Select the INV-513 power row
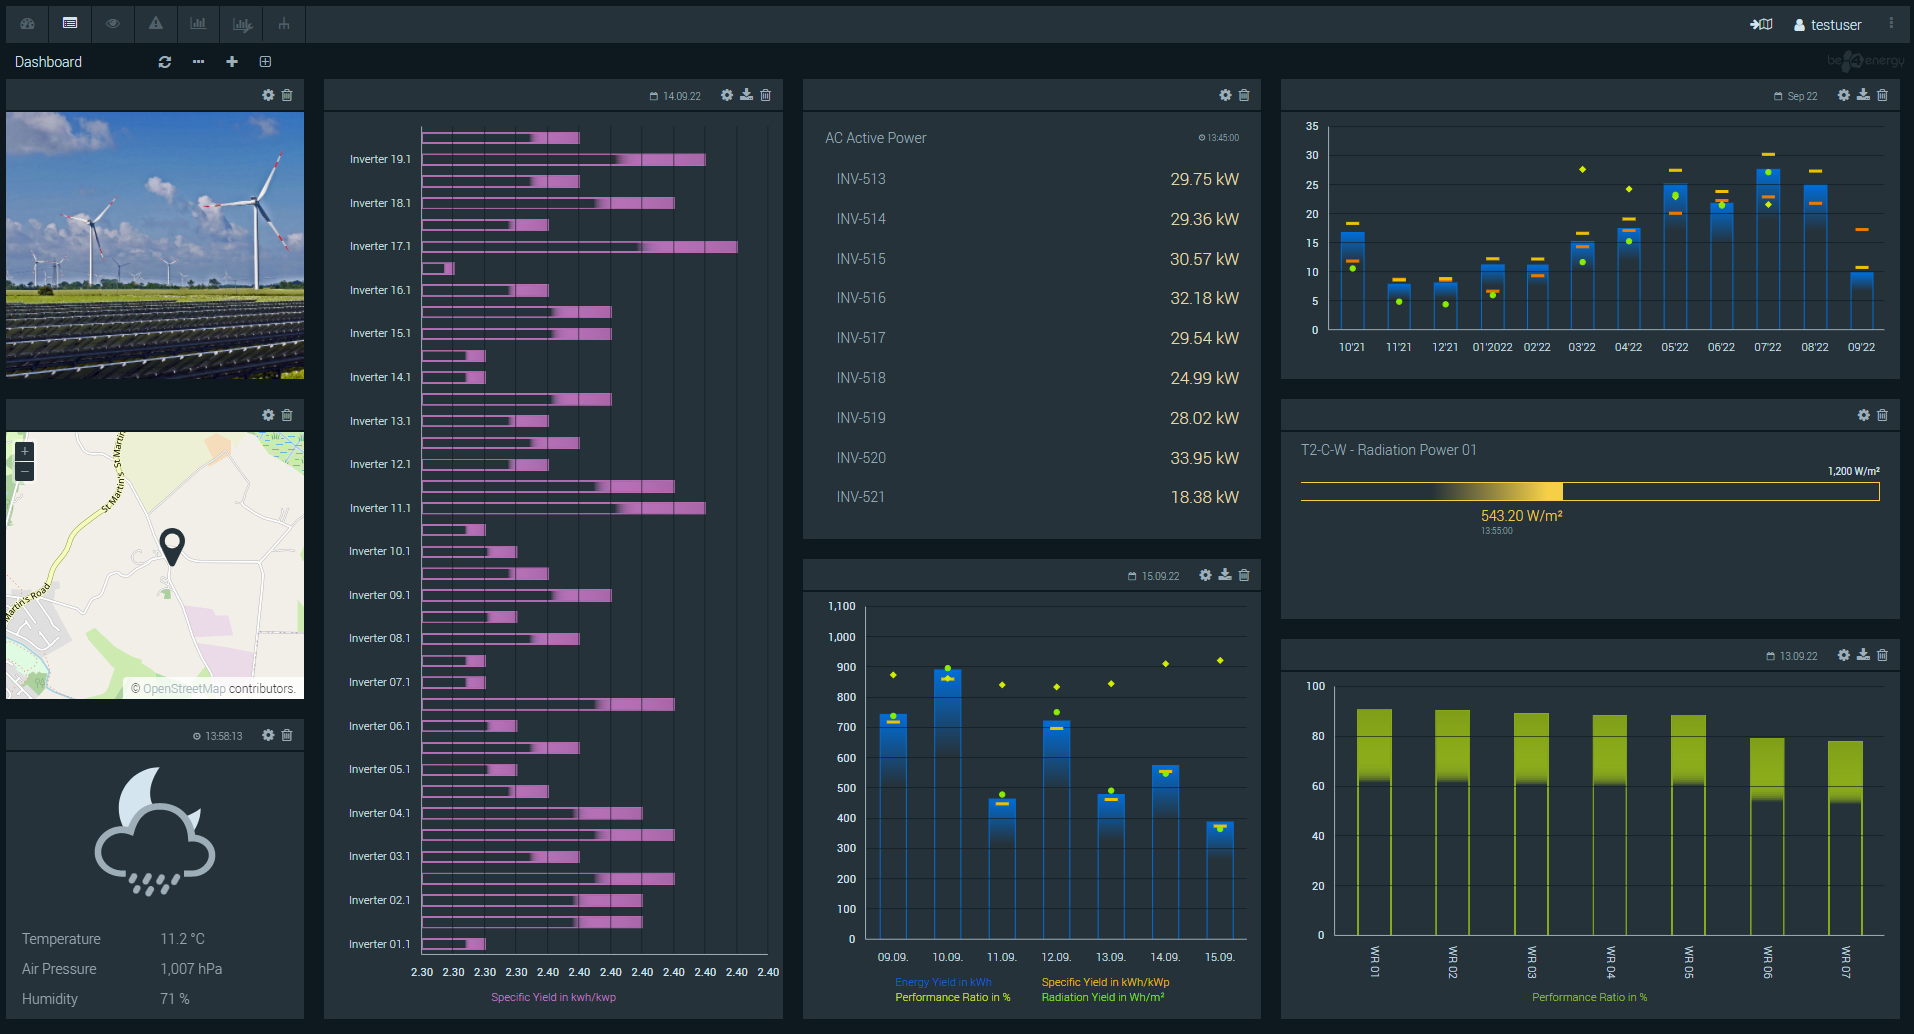 coord(1037,179)
